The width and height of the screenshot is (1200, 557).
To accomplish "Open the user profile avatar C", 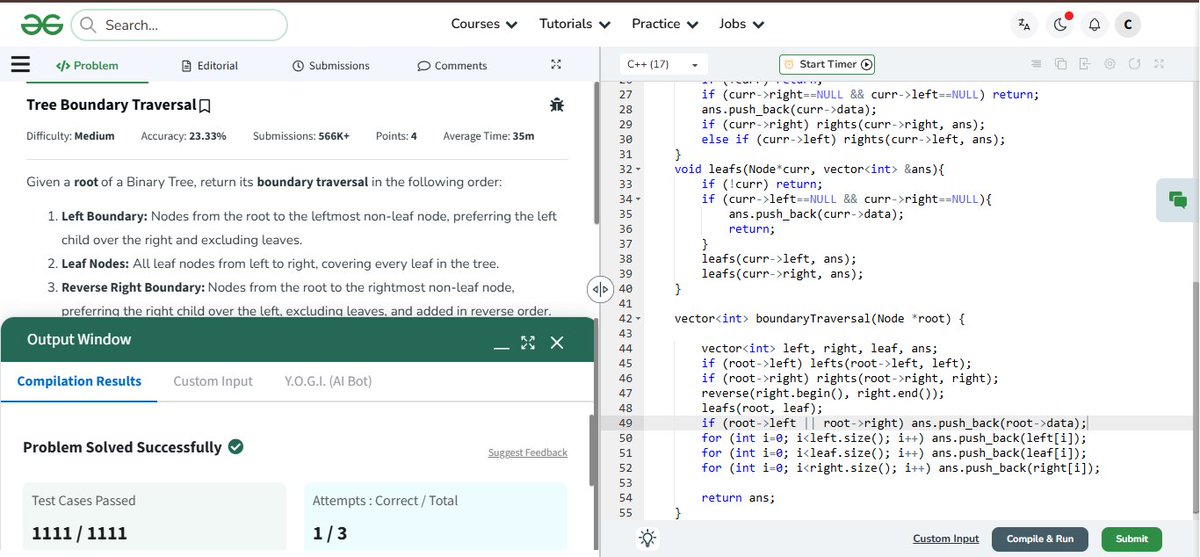I will 1128,25.
